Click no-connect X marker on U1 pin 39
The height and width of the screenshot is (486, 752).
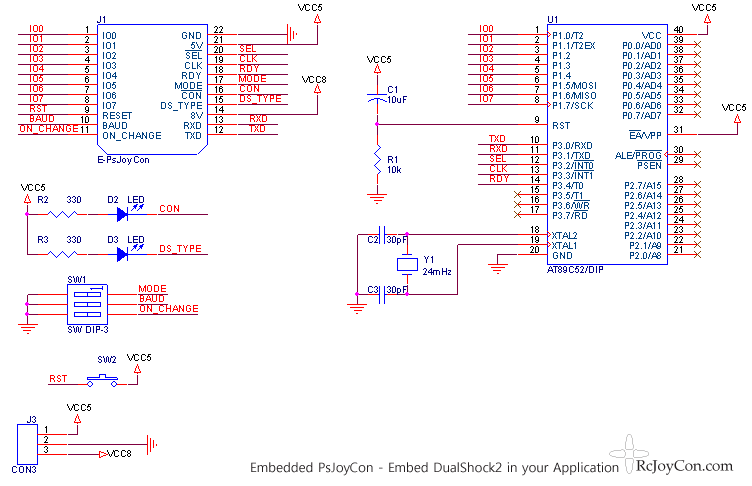point(697,45)
